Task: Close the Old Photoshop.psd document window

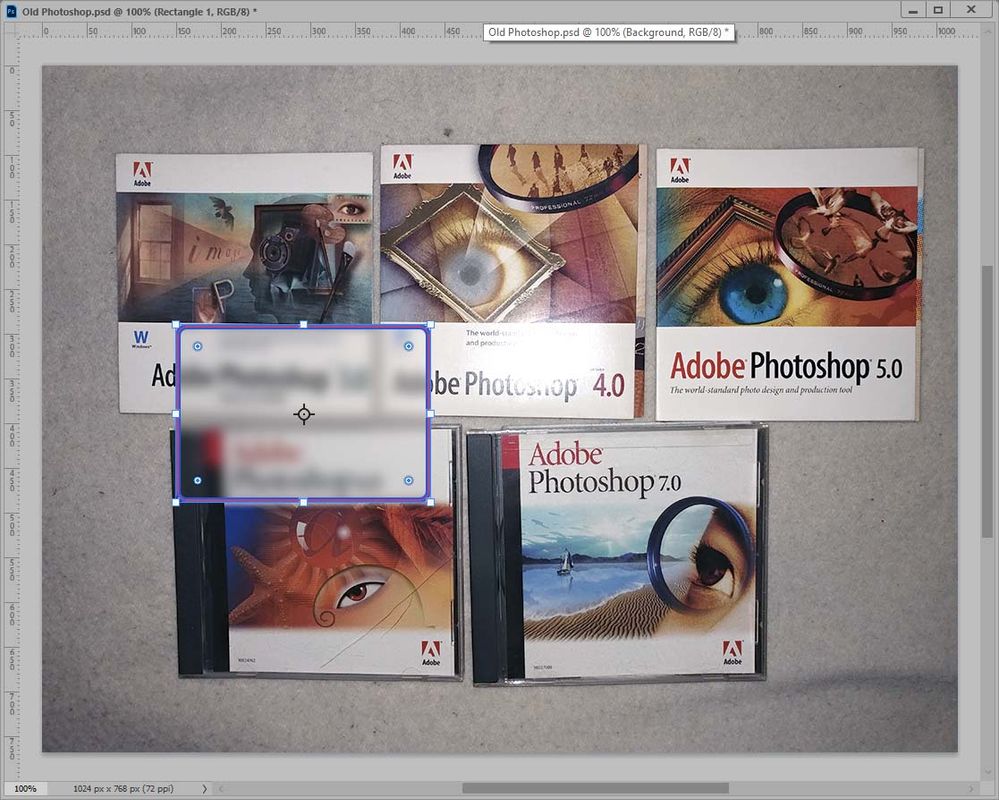Action: 971,10
